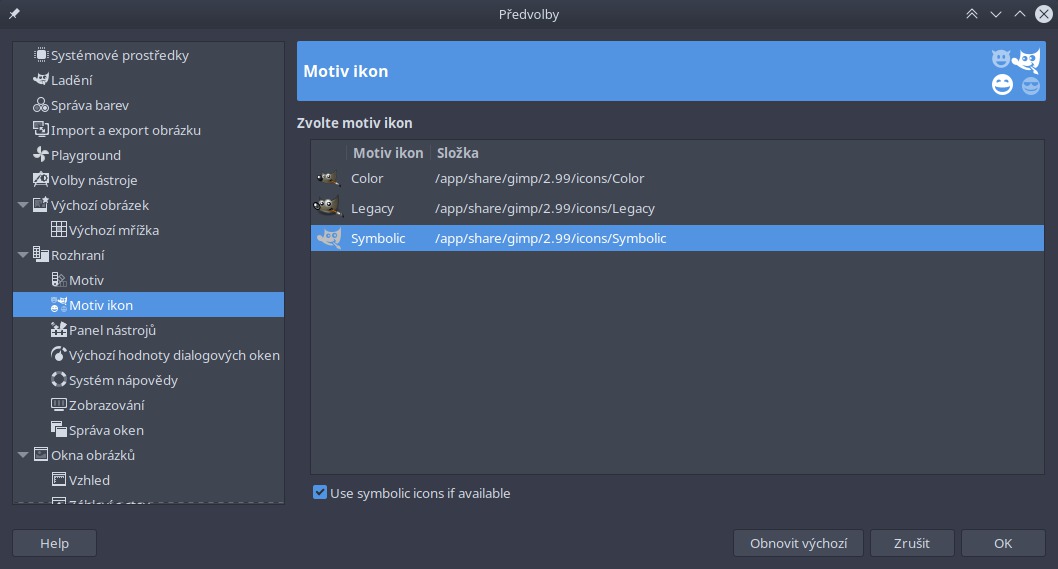Open Playground via its fan icon
1058x569 pixels.
pos(41,155)
